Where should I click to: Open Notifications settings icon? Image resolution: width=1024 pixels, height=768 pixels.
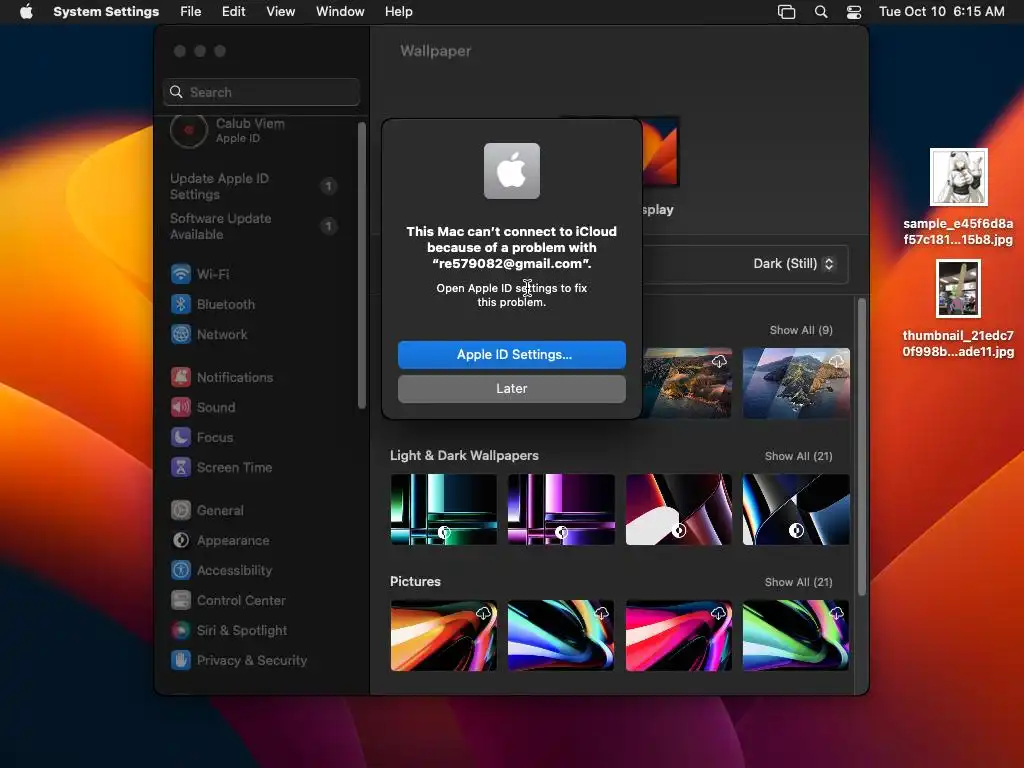[x=181, y=377]
